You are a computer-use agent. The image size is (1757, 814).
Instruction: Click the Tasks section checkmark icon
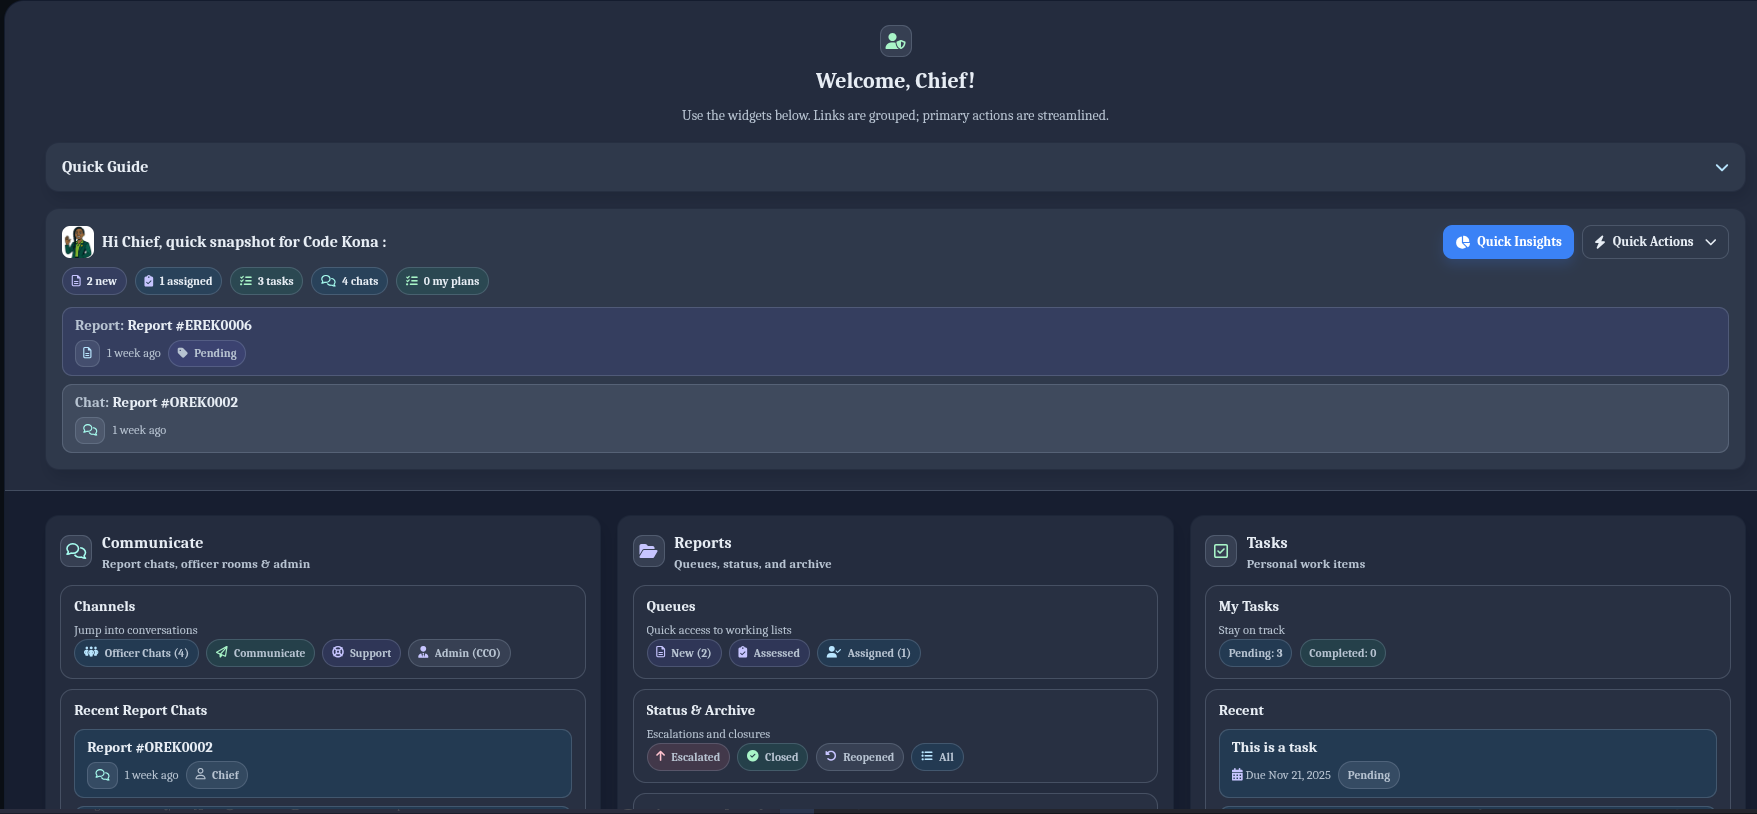1221,551
